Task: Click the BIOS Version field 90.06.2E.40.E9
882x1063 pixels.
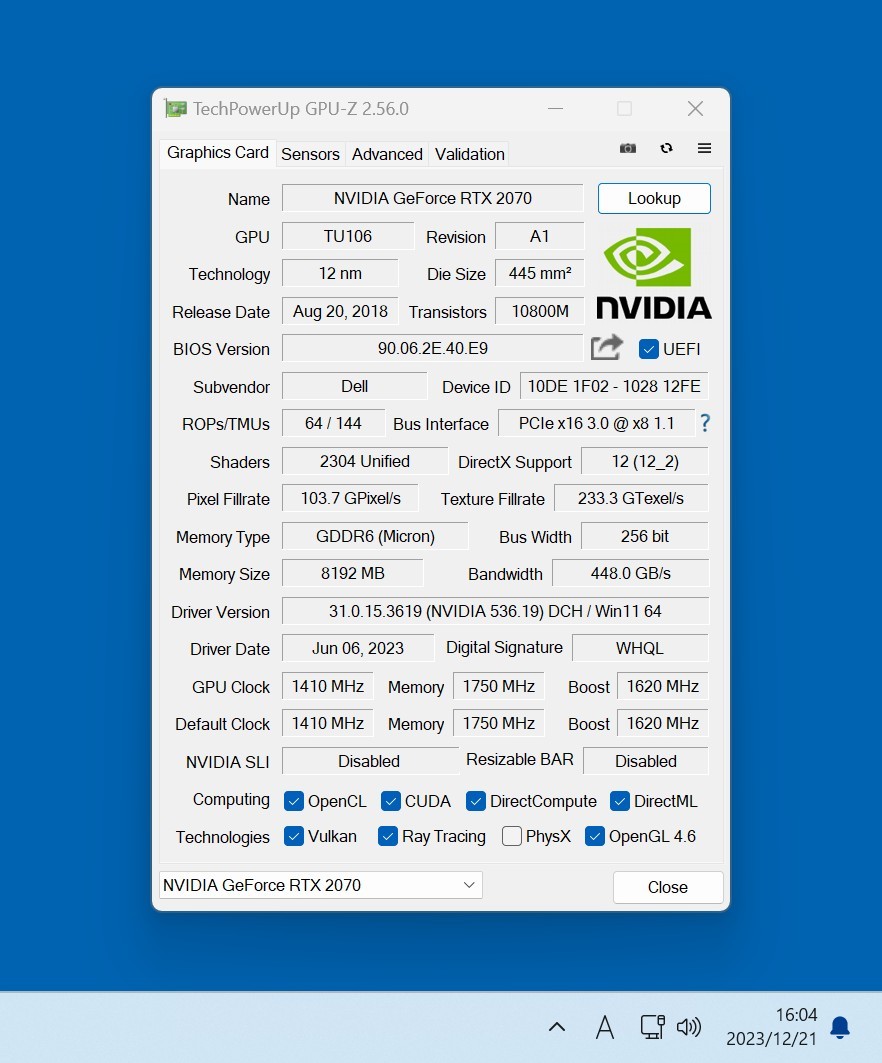Action: (433, 348)
